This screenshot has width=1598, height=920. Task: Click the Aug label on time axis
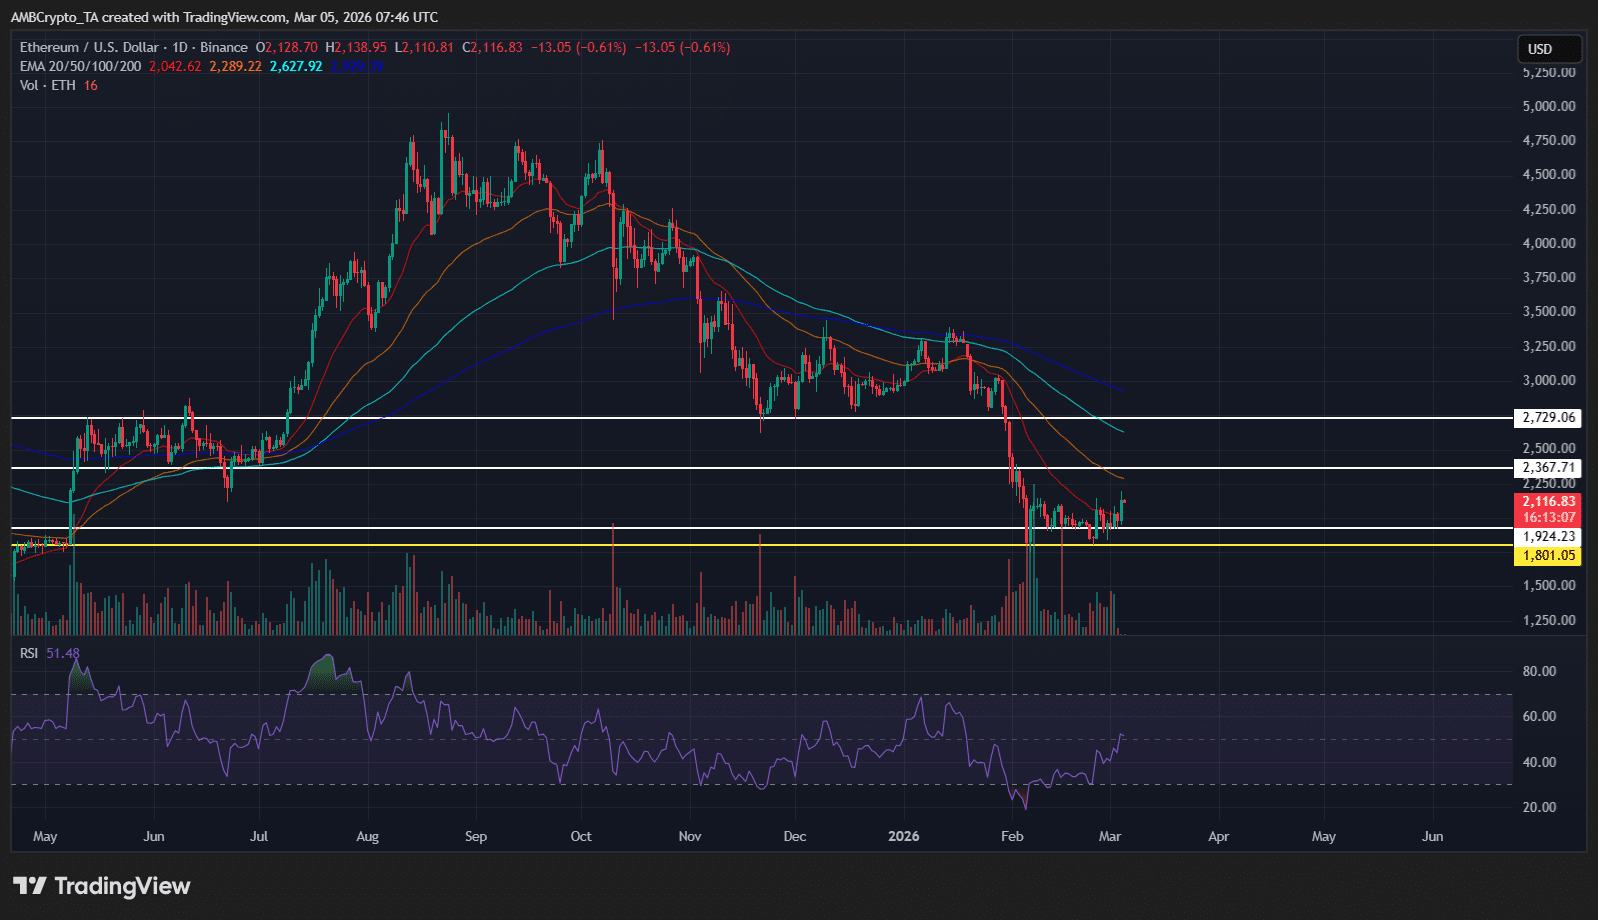pos(367,836)
